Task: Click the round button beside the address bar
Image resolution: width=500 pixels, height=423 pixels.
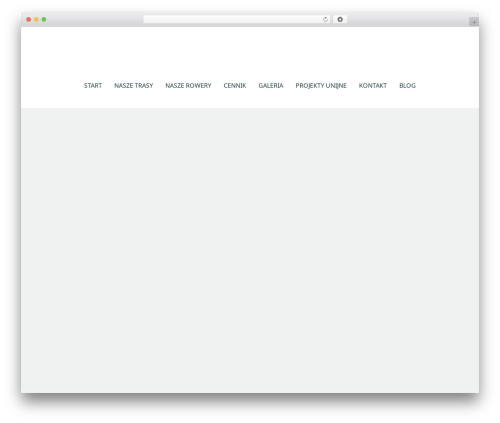Action: point(340,20)
